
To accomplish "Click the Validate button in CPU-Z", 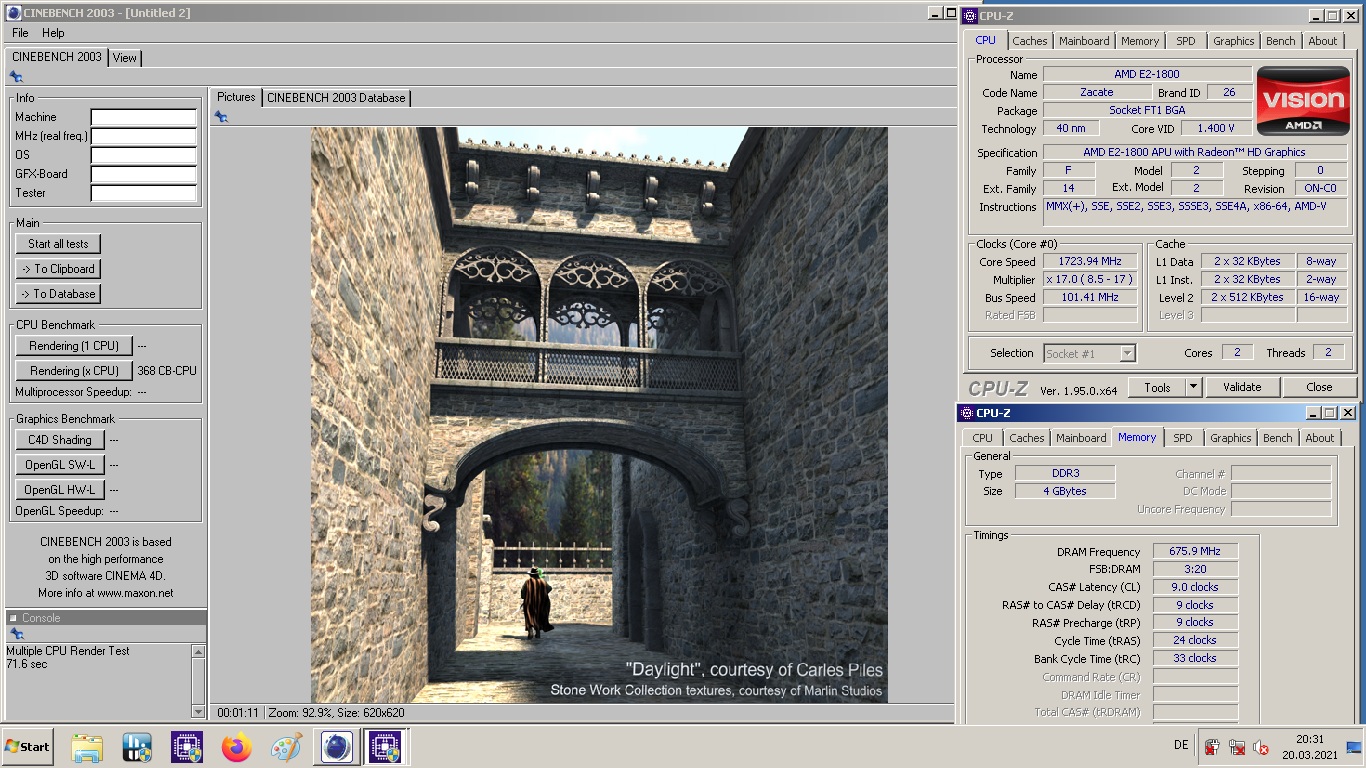I will click(x=1242, y=387).
